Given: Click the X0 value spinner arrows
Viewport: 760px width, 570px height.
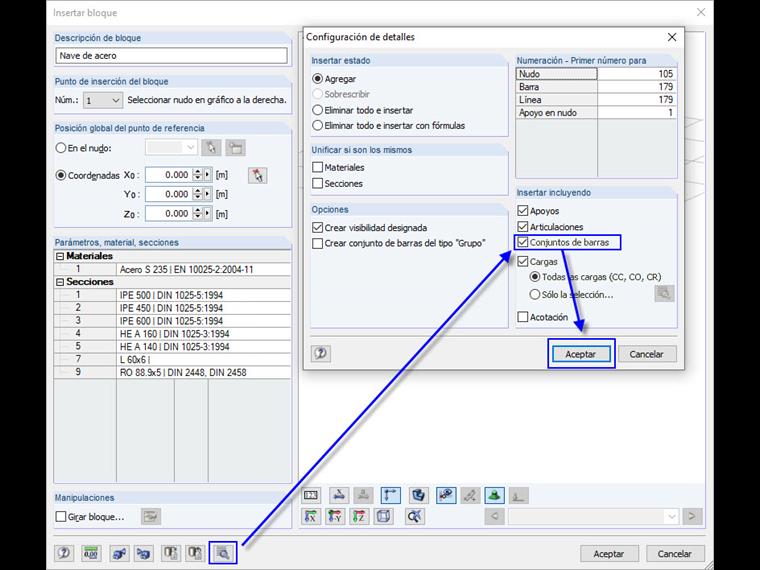Looking at the screenshot, I should (197, 175).
